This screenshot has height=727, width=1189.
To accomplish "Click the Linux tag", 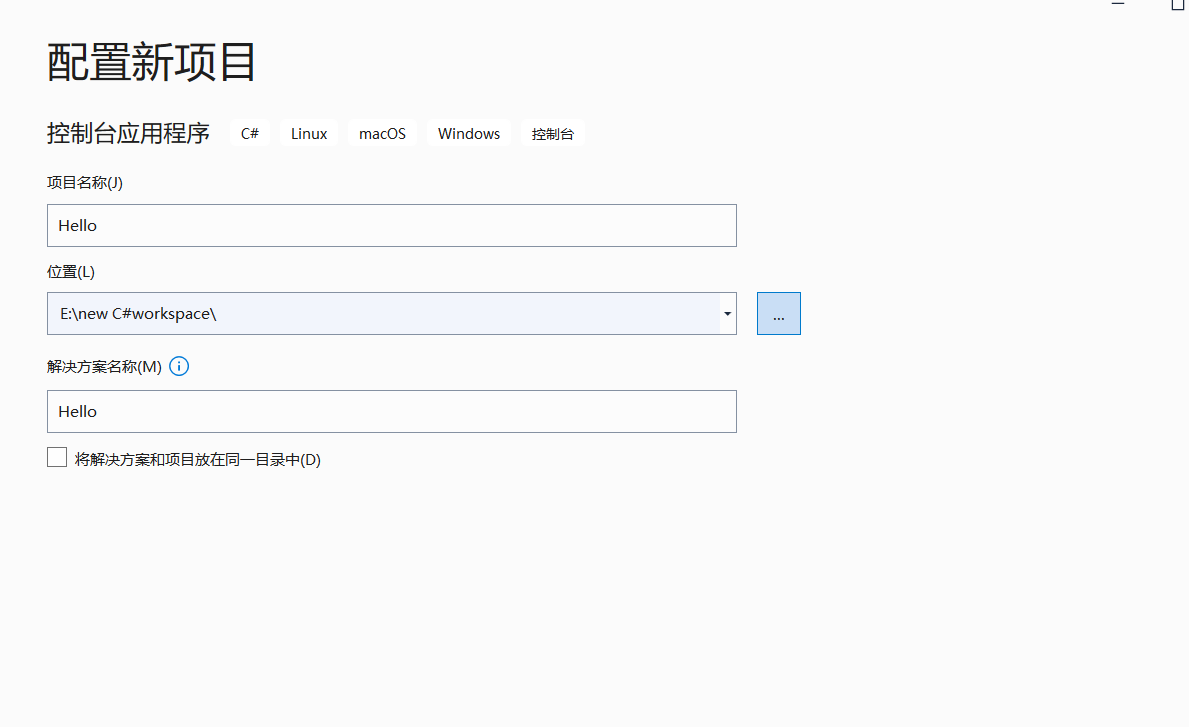I will [x=309, y=133].
